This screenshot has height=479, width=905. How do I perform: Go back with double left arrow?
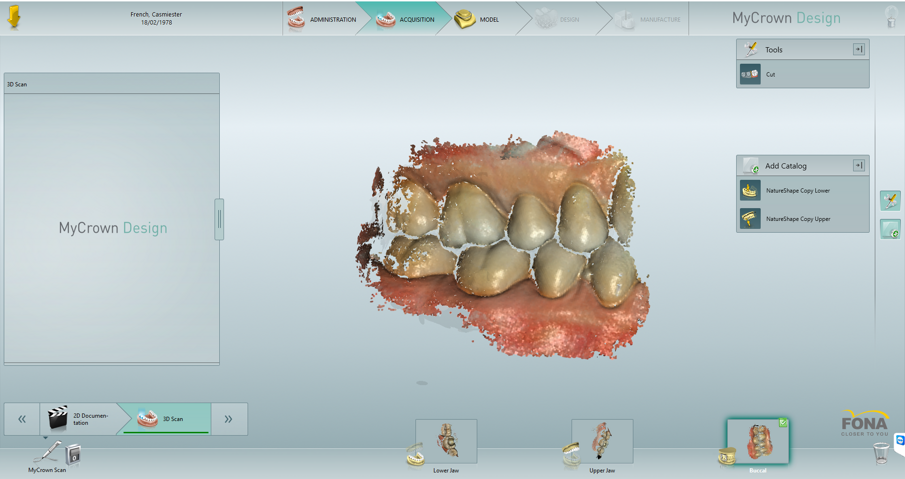coord(22,419)
